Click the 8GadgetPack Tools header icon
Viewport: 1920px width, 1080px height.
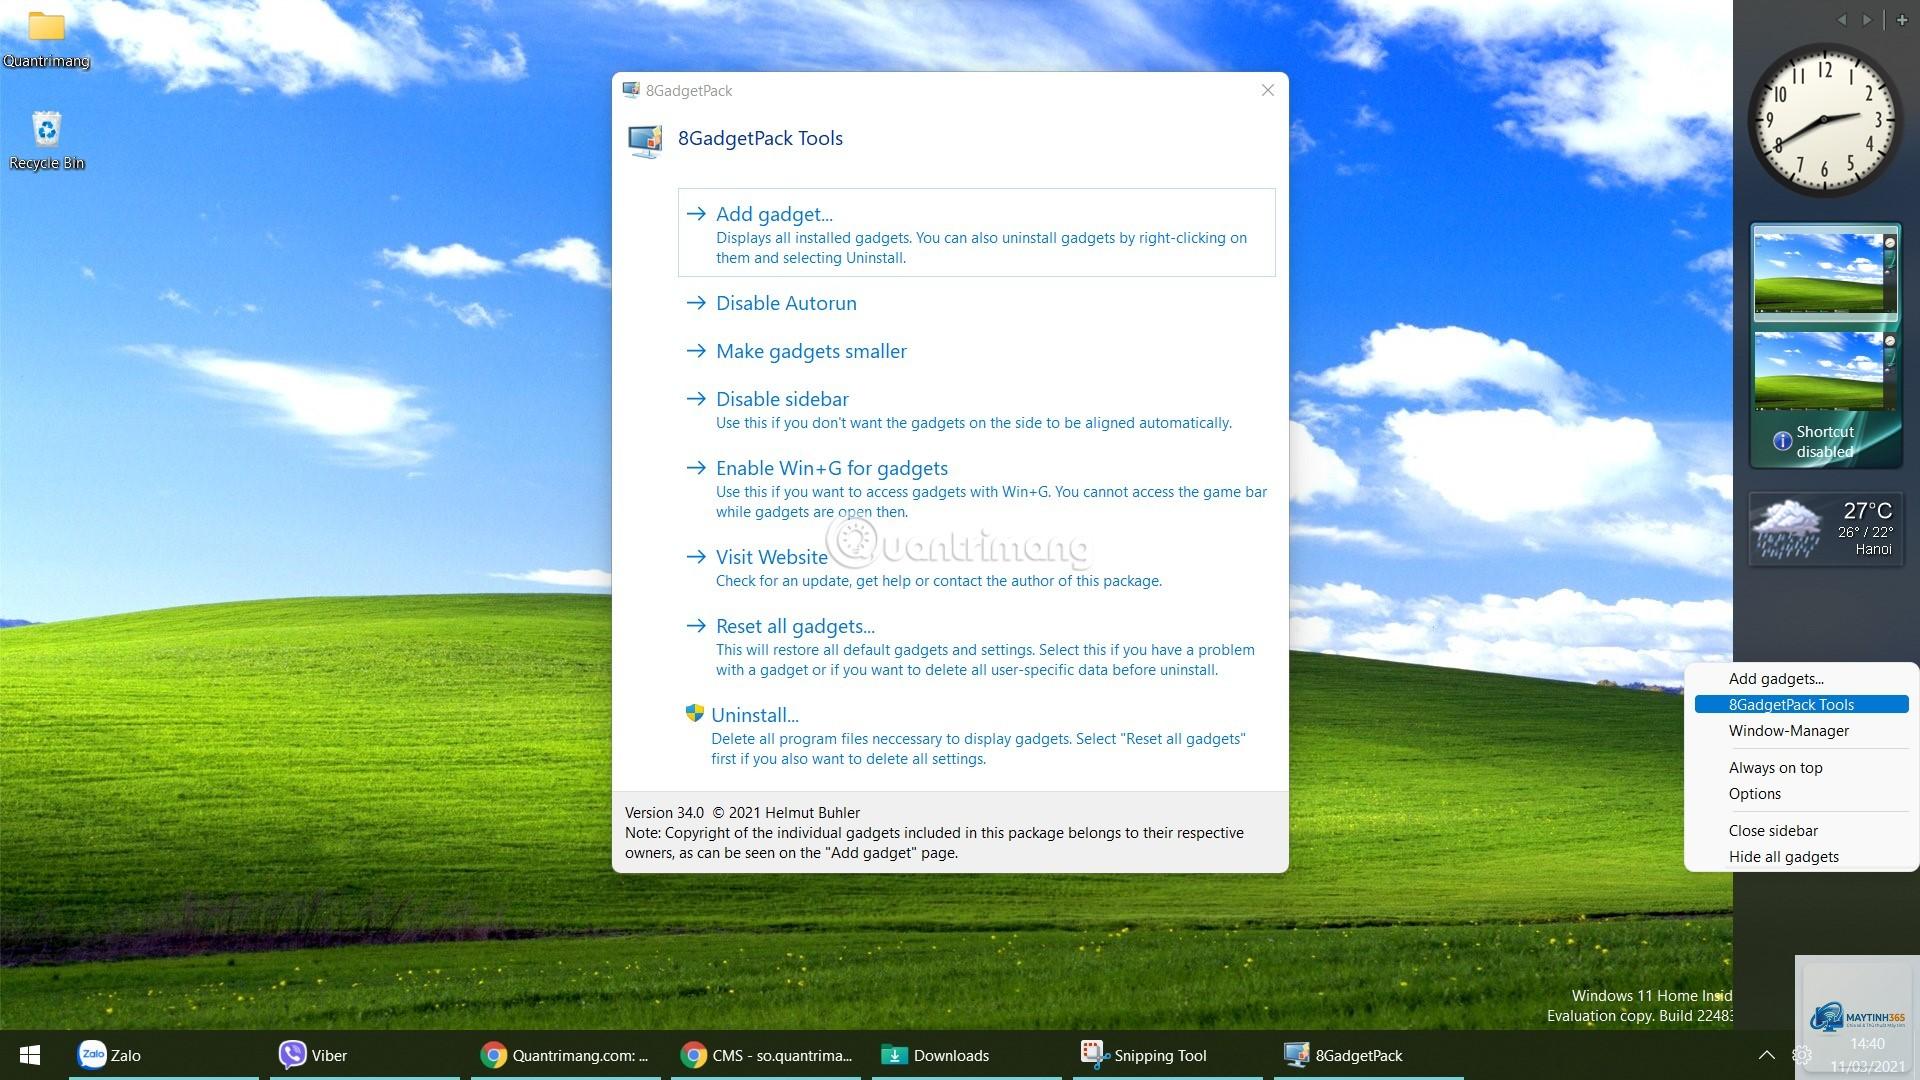coord(645,140)
